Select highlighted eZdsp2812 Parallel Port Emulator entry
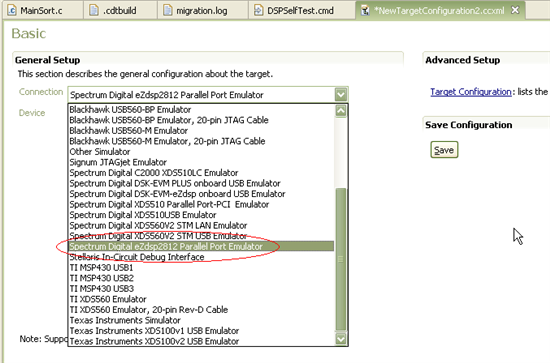 click(x=201, y=246)
